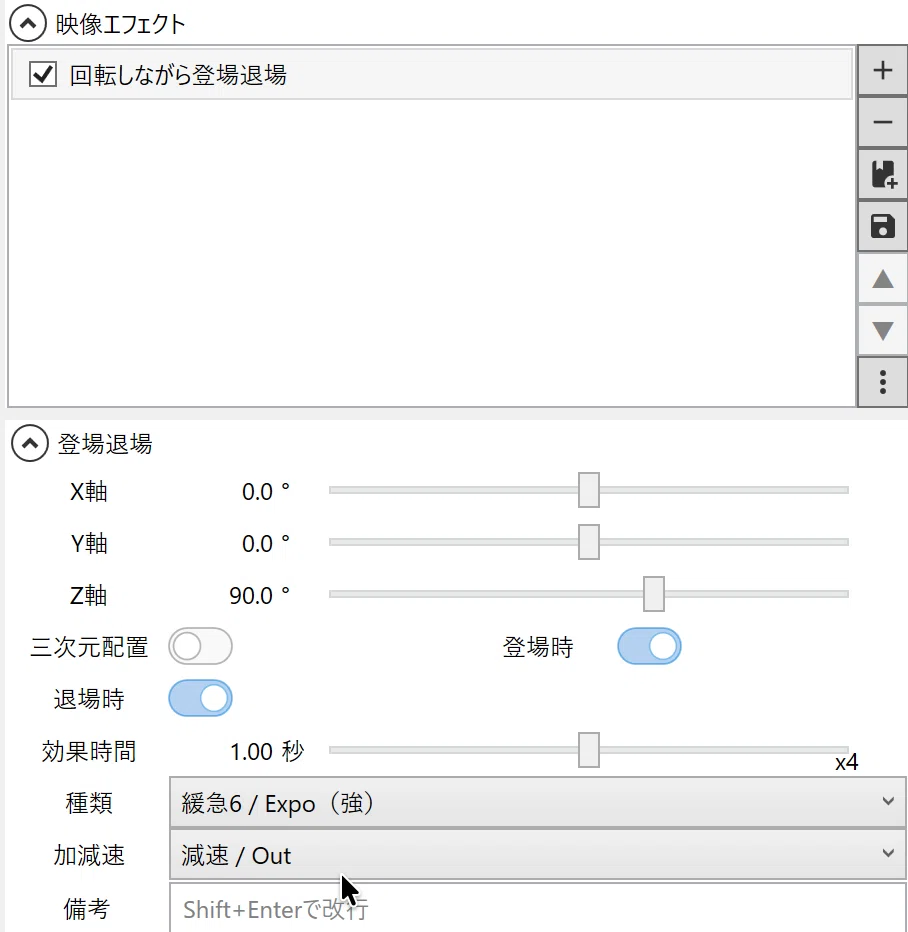
Task: Remove the selected effect with minus button
Action: [x=882, y=122]
